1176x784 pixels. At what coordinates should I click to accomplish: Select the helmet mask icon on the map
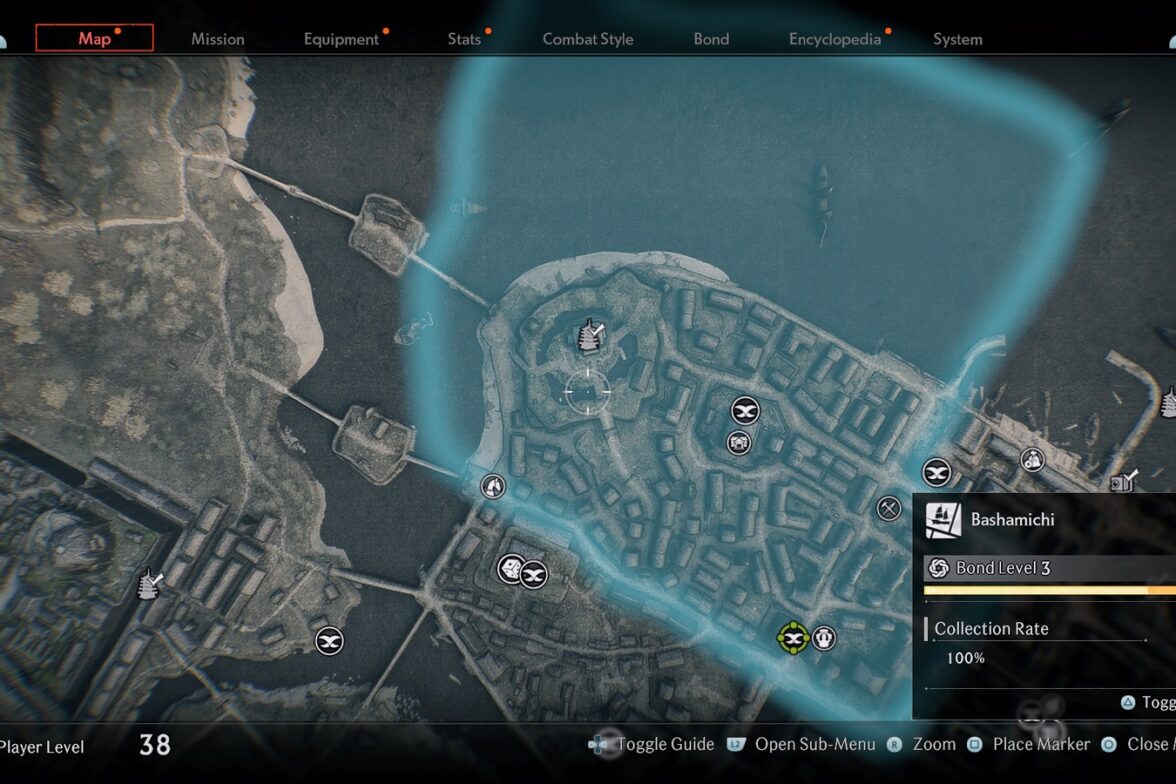pyautogui.click(x=824, y=638)
